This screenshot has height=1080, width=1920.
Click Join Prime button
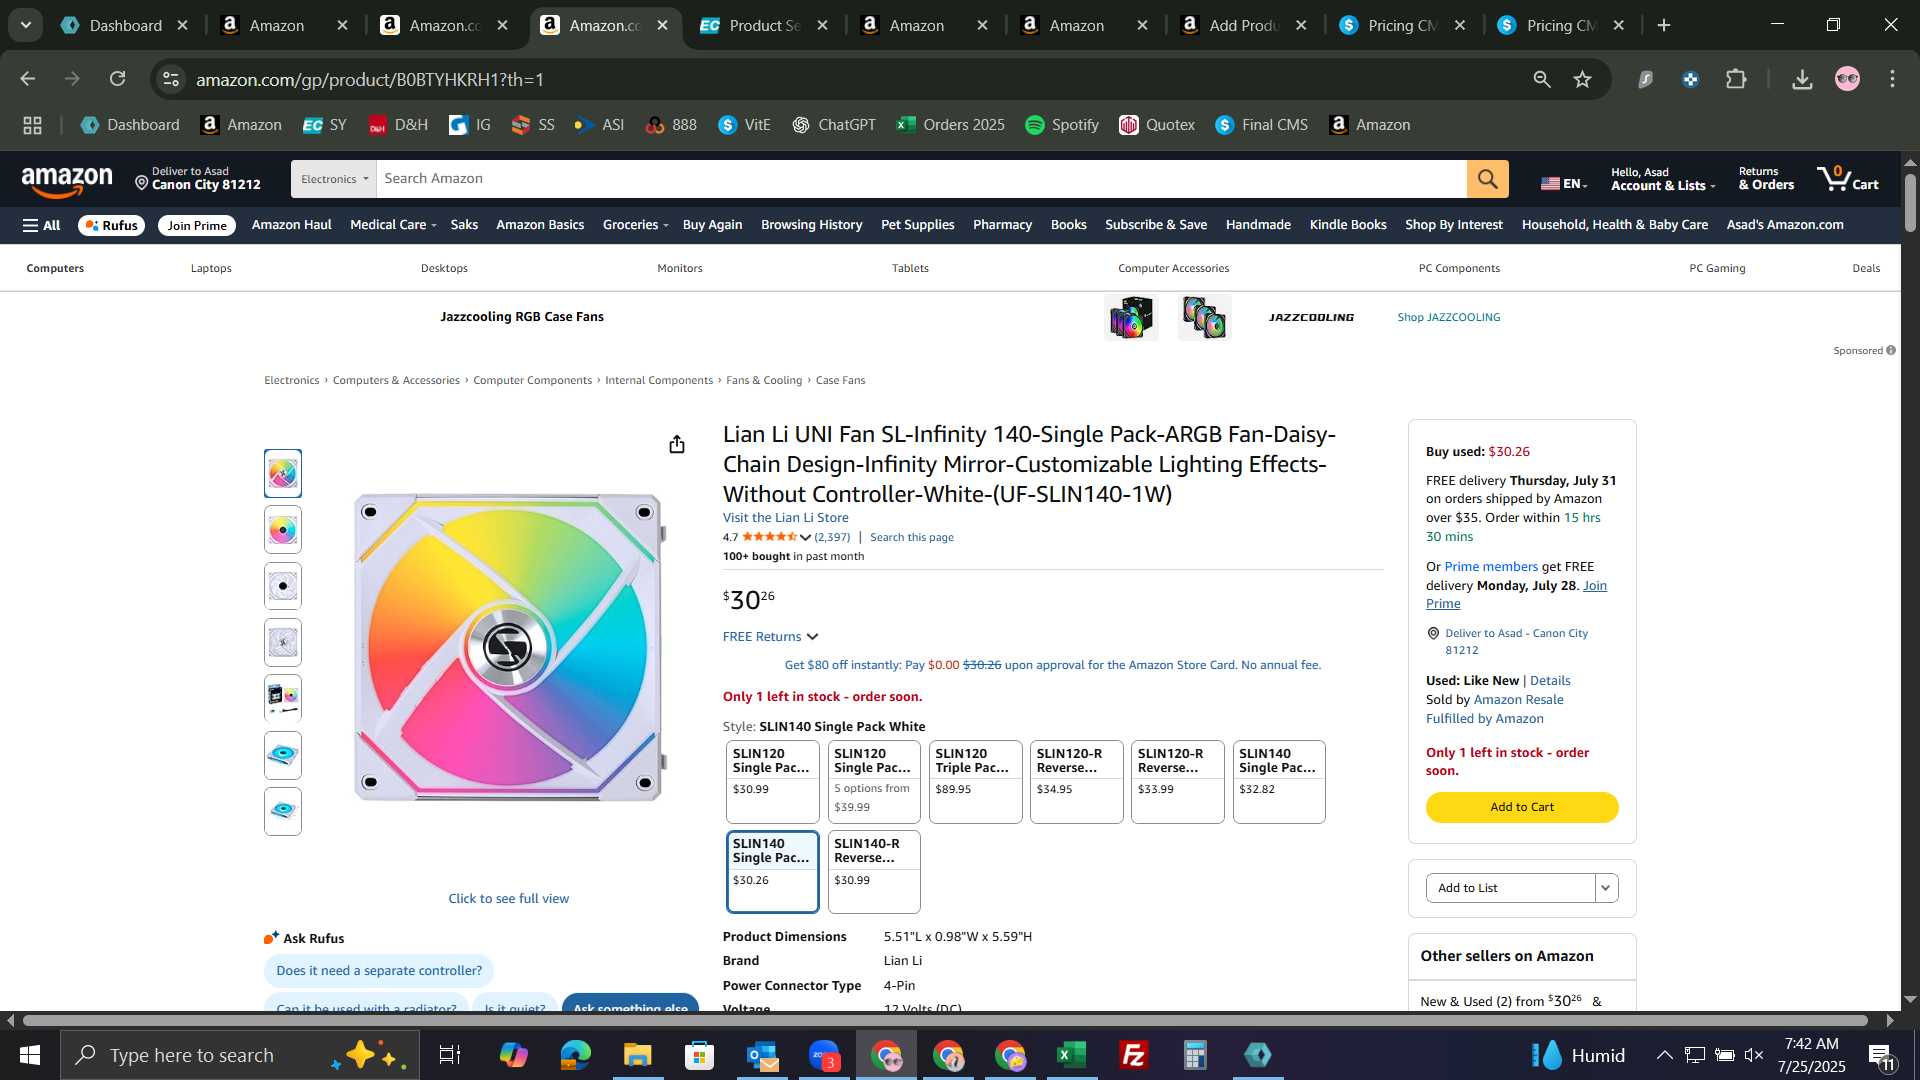197,225
